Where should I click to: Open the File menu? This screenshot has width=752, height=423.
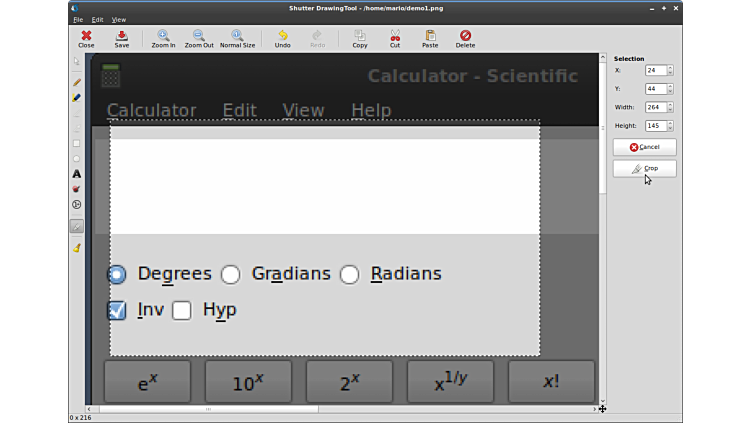pos(78,19)
